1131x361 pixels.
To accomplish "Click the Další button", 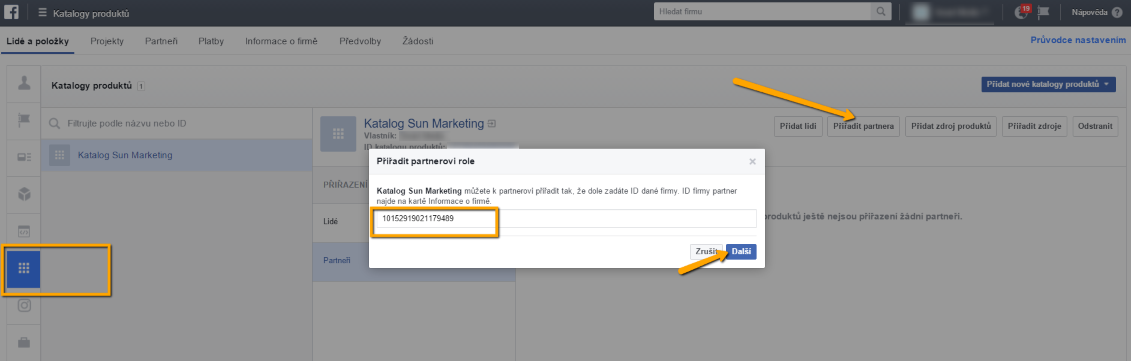I will click(x=741, y=251).
